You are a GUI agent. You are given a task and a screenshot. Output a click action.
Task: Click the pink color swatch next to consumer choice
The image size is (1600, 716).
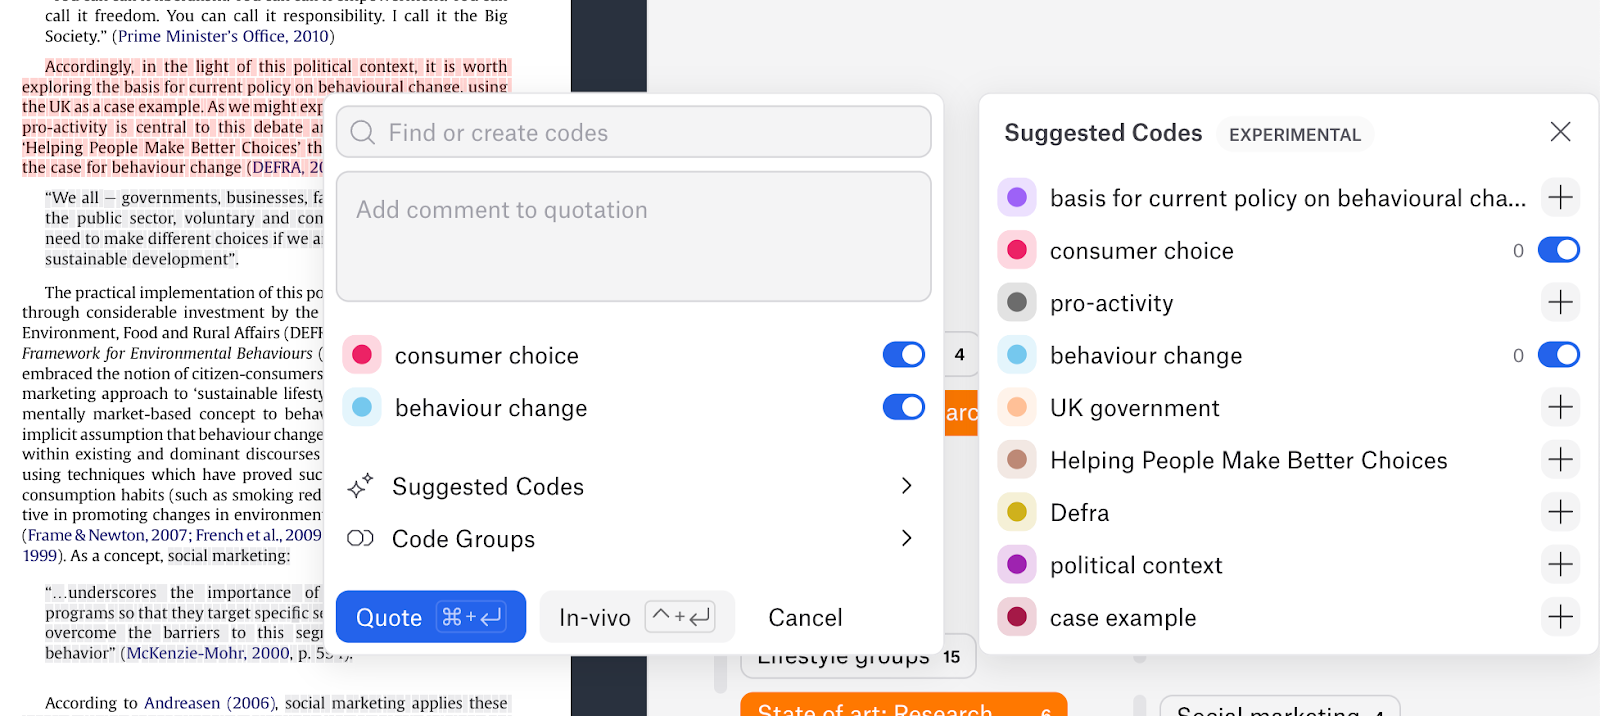tap(362, 354)
